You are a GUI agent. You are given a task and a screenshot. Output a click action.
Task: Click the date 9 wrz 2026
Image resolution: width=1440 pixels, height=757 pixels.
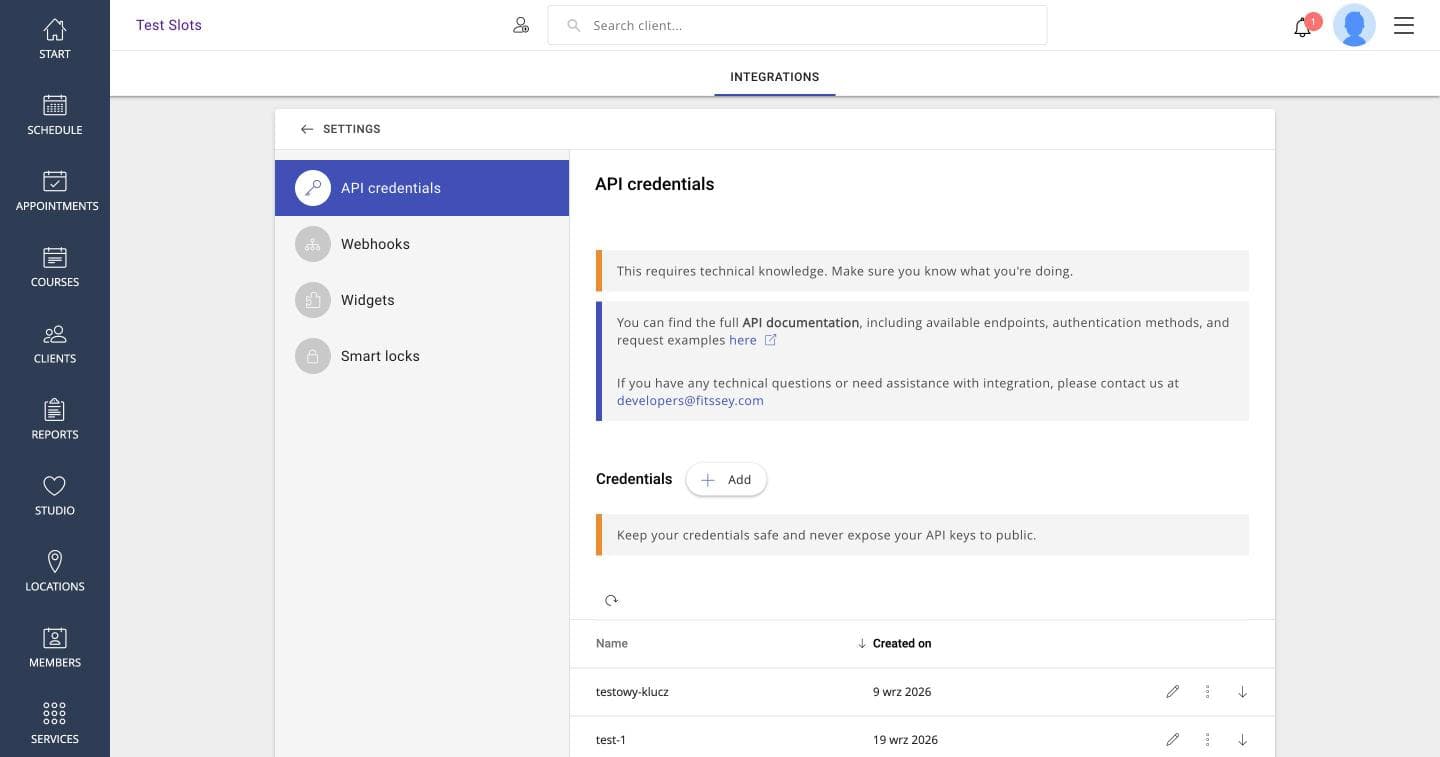tap(902, 692)
